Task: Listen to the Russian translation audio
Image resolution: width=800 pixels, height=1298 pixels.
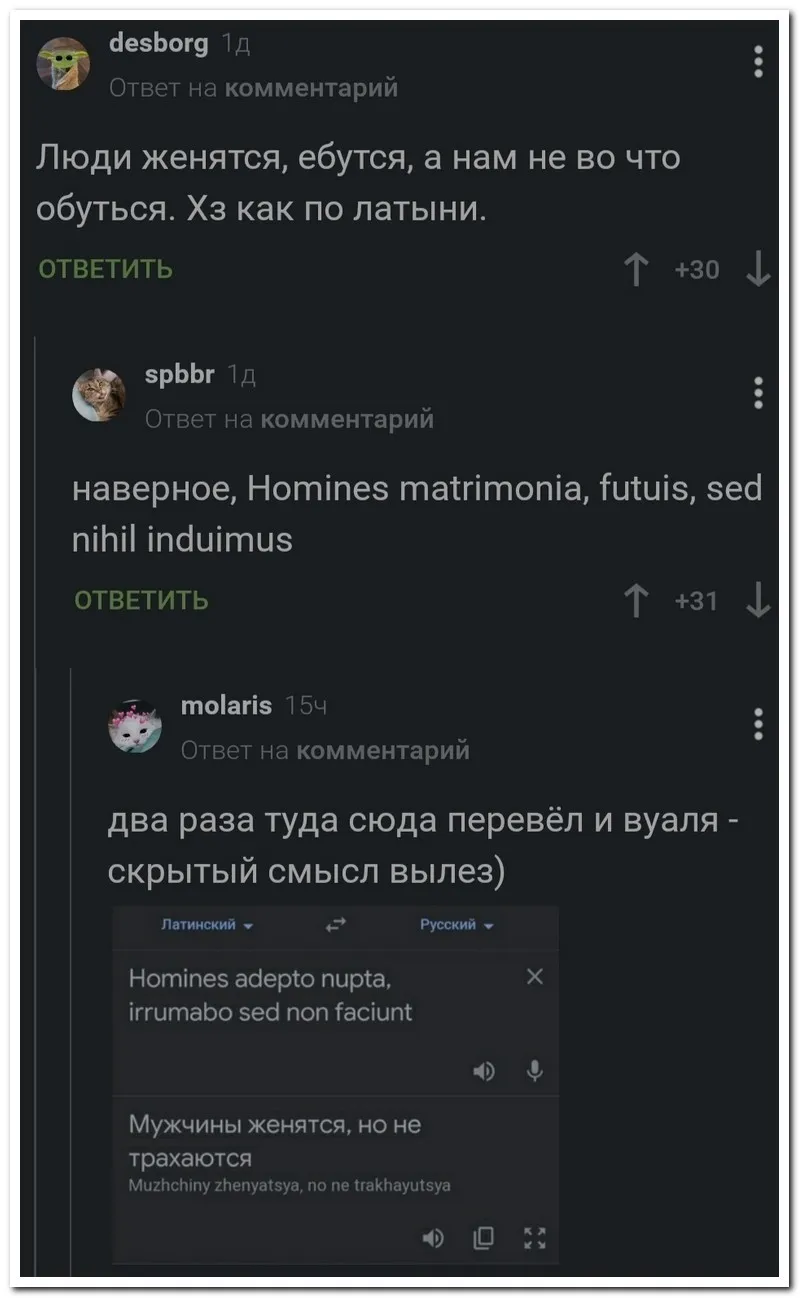Action: tap(432, 1240)
